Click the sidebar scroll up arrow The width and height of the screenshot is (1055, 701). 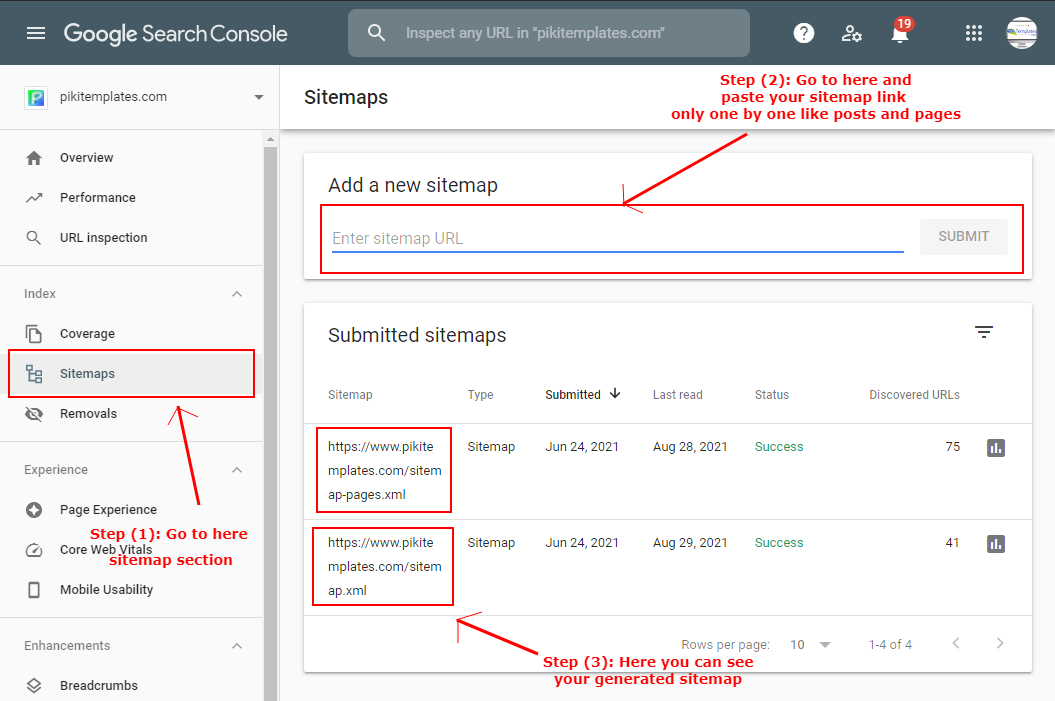[x=270, y=139]
